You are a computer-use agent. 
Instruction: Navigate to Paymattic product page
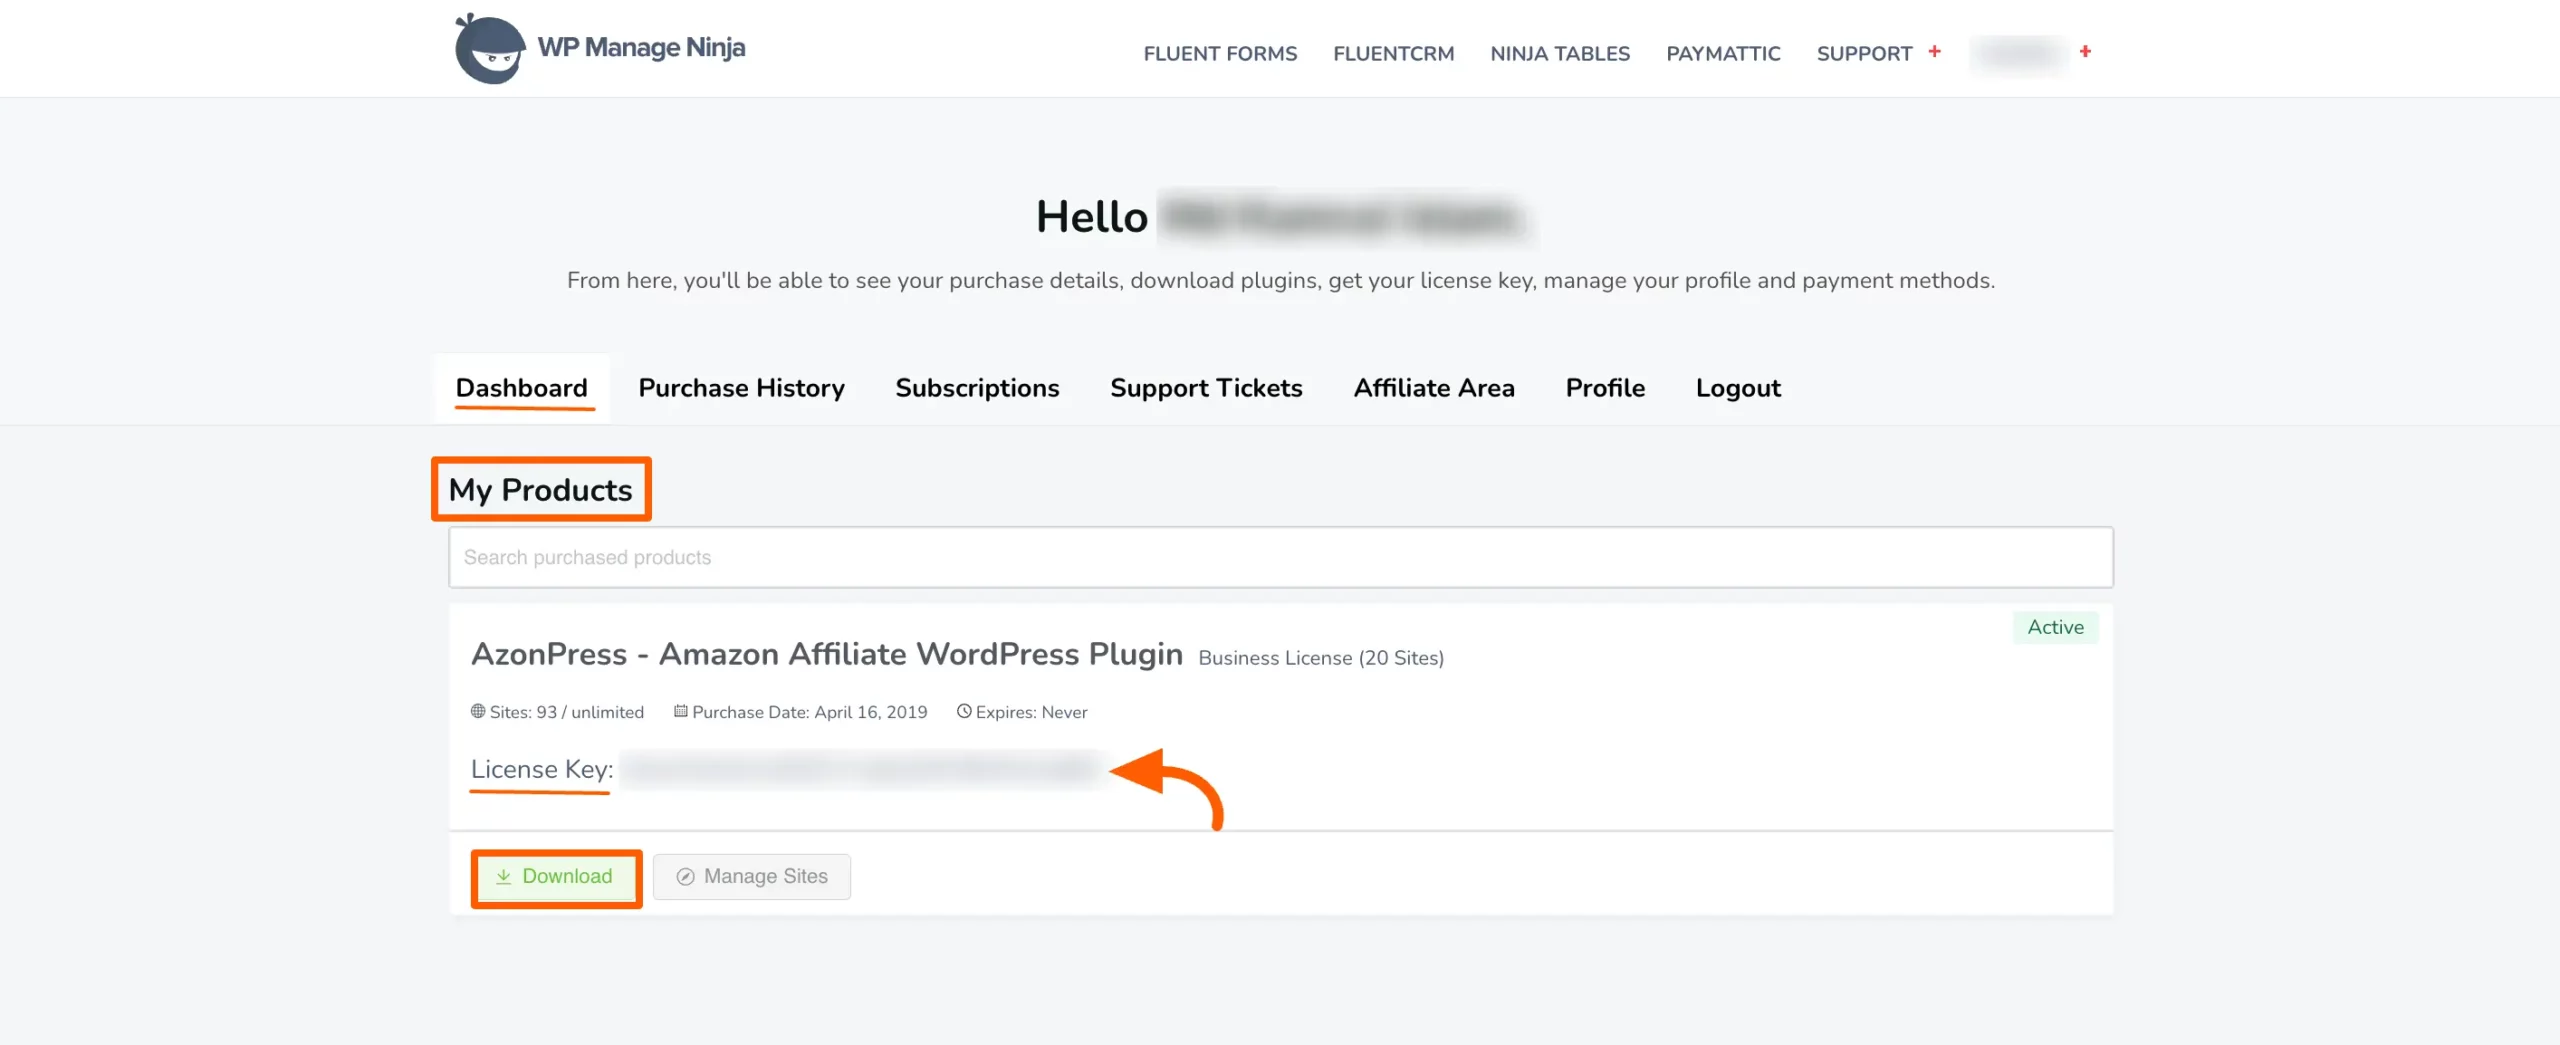click(1722, 54)
